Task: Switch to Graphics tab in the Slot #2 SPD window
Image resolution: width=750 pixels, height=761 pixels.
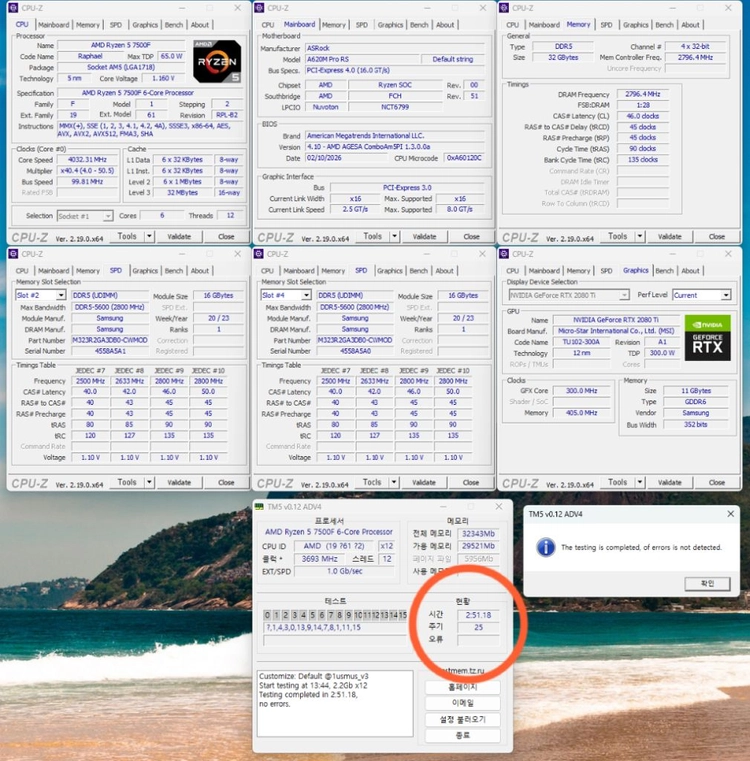Action: pyautogui.click(x=145, y=271)
